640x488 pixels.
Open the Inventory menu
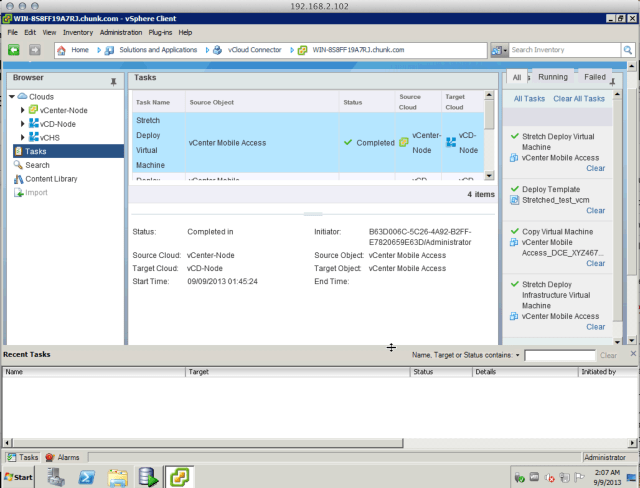(x=78, y=32)
